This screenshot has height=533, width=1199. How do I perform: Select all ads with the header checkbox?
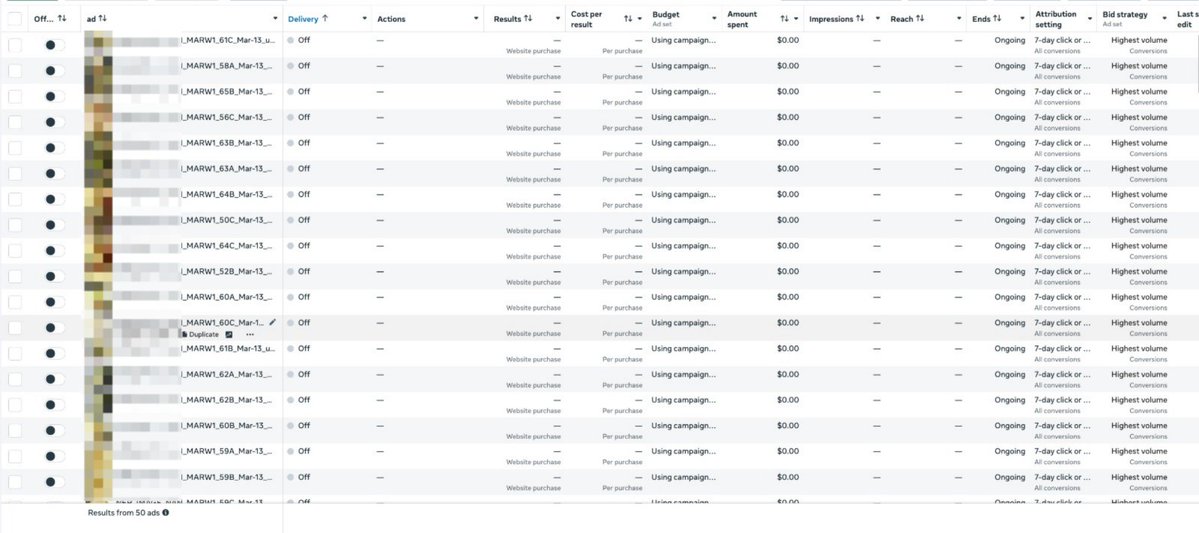click(x=15, y=19)
